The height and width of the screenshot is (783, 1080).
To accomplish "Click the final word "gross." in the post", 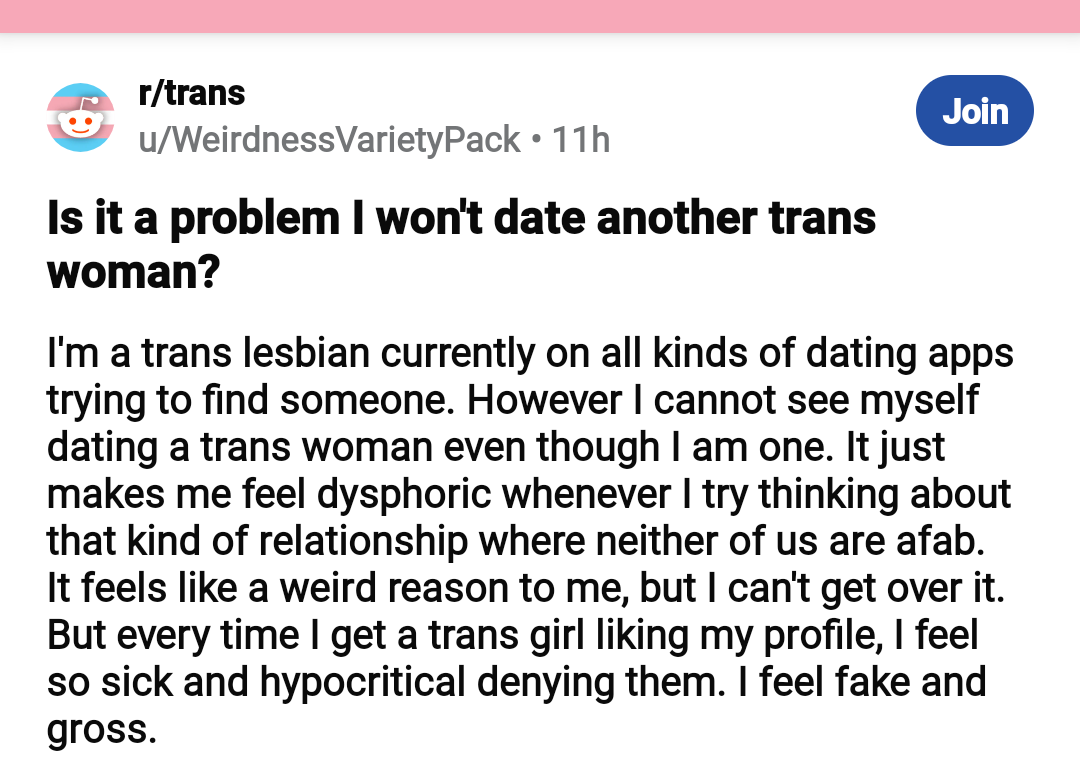I will (x=102, y=730).
